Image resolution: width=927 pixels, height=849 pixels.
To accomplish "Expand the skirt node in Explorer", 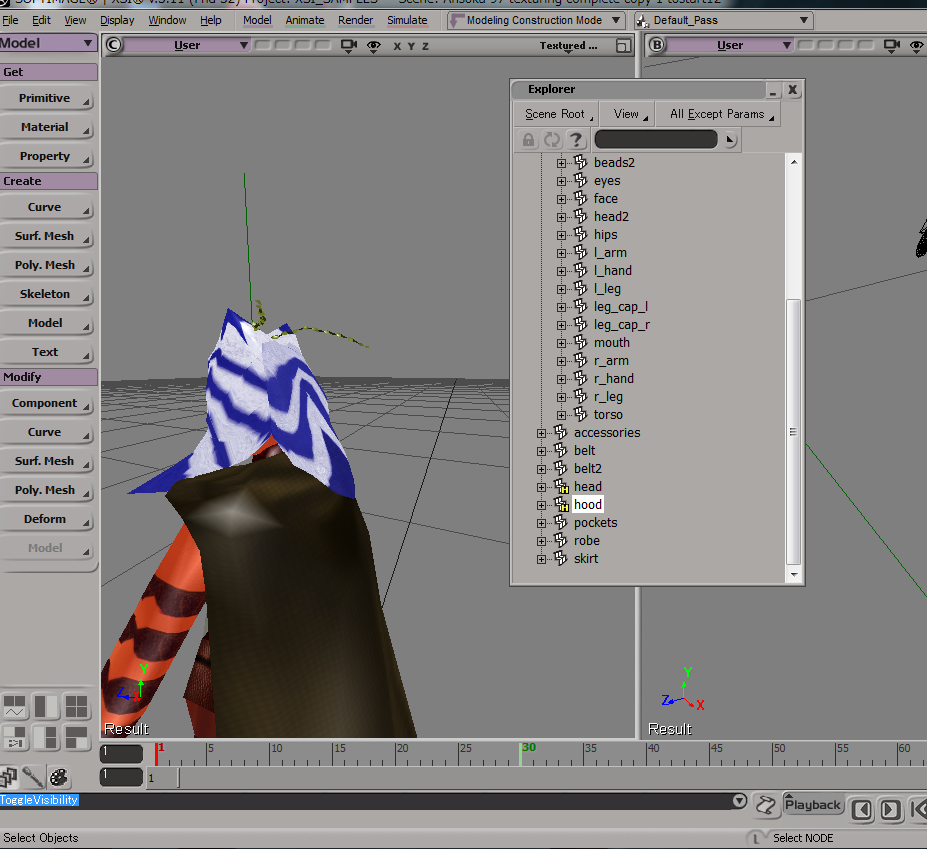I will [x=541, y=559].
